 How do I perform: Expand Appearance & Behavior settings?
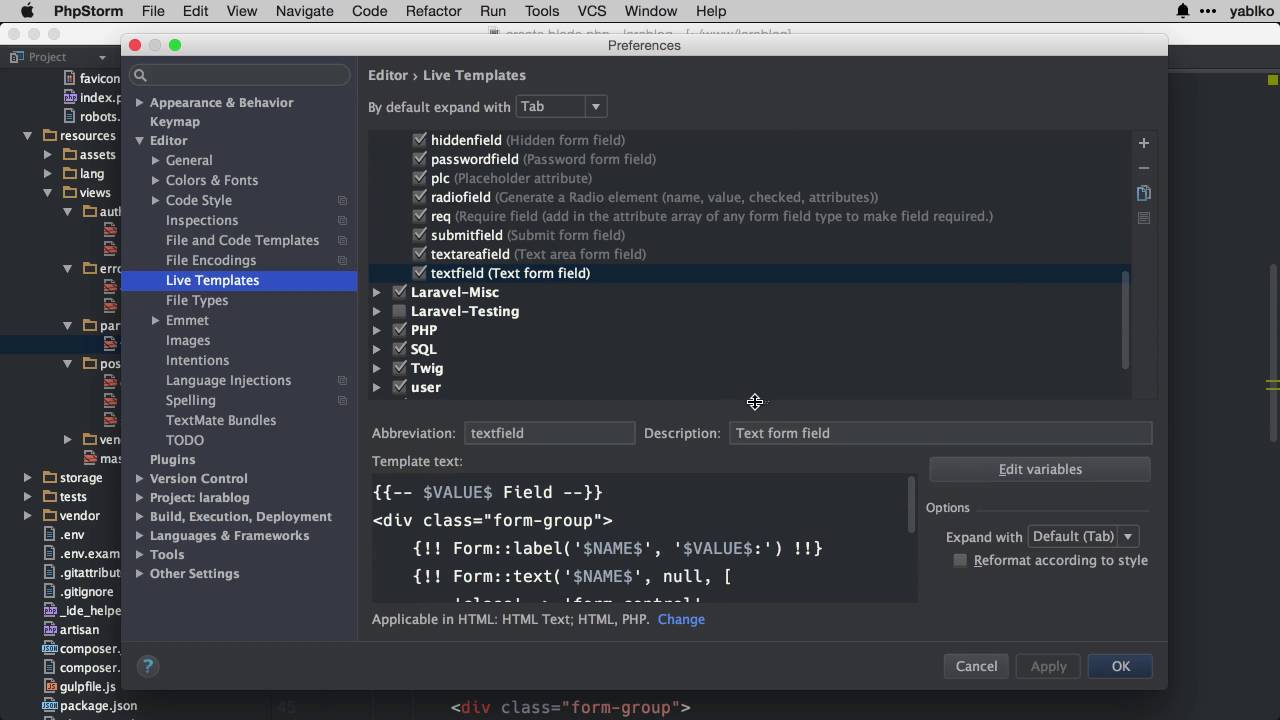[x=140, y=102]
